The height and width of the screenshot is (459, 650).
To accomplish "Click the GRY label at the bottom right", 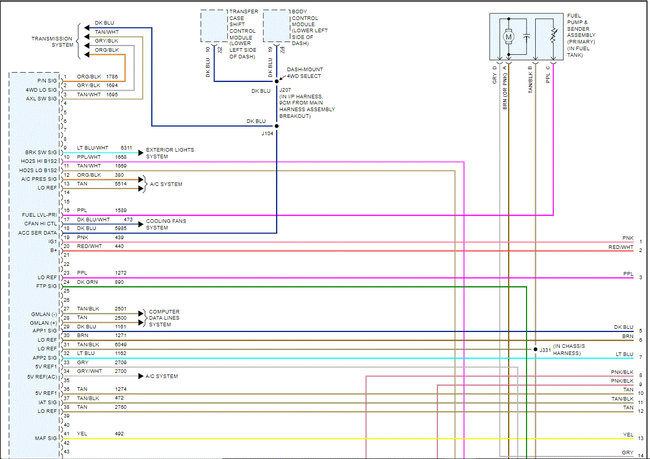I will tap(628, 452).
